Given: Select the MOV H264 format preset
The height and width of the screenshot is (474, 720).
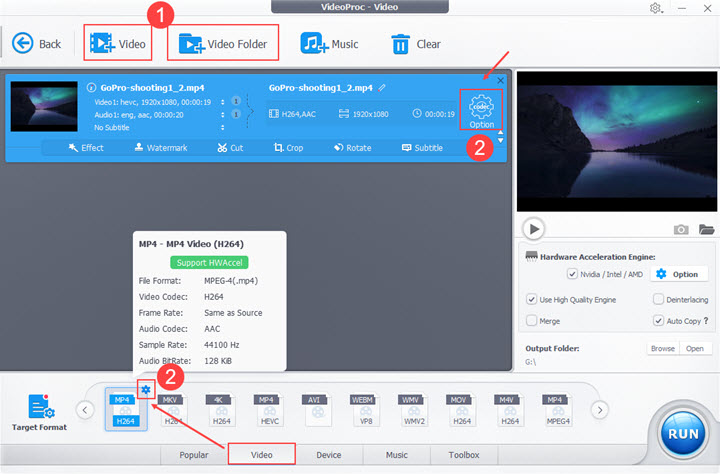Looking at the screenshot, I should click(x=462, y=410).
